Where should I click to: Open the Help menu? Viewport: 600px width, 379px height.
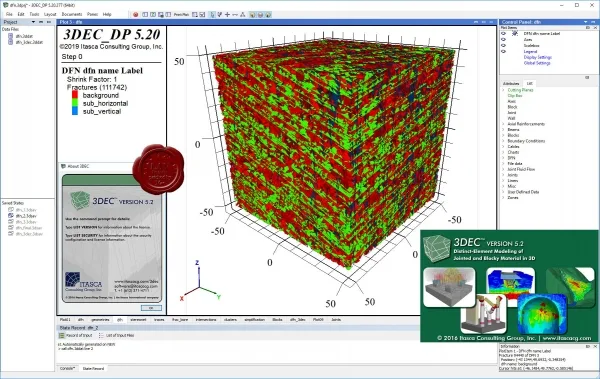pos(107,14)
